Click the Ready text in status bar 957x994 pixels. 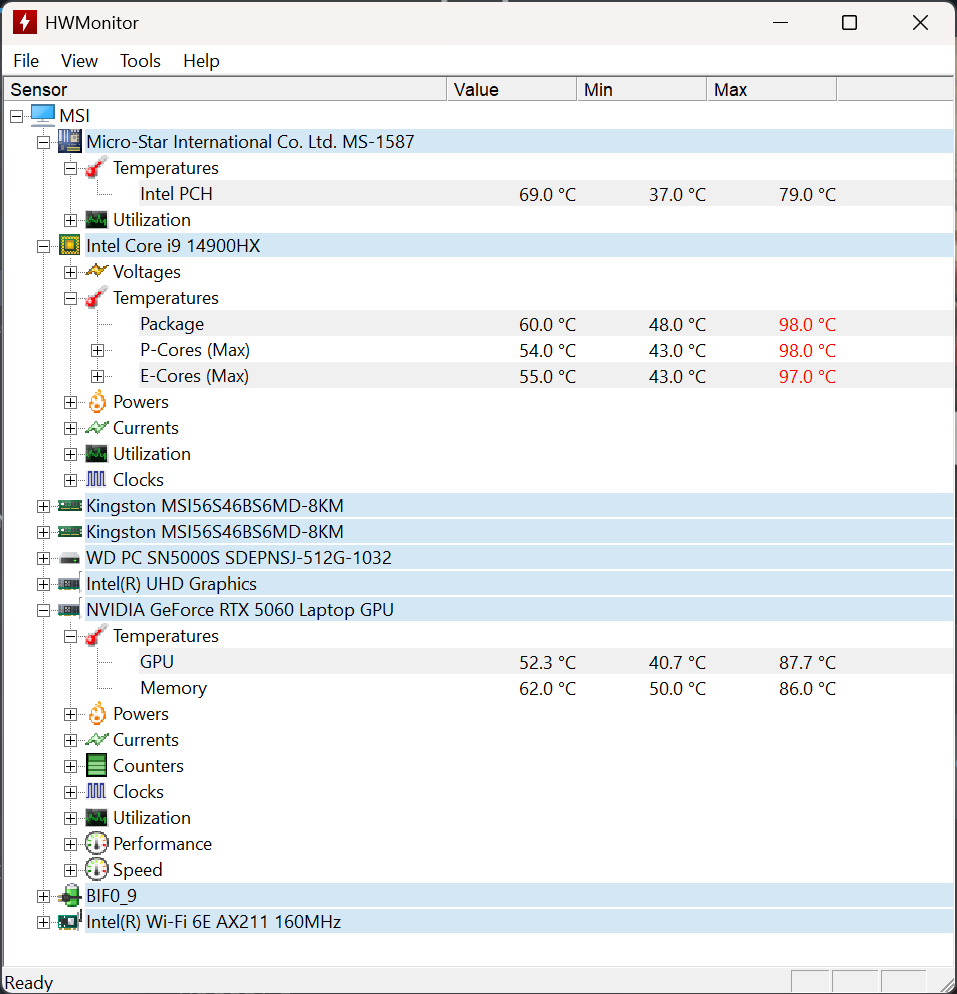pyautogui.click(x=29, y=983)
